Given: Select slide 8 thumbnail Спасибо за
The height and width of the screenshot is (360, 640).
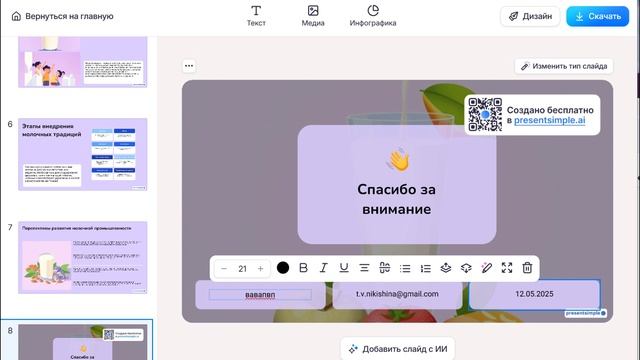Looking at the screenshot, I should click(x=82, y=342).
